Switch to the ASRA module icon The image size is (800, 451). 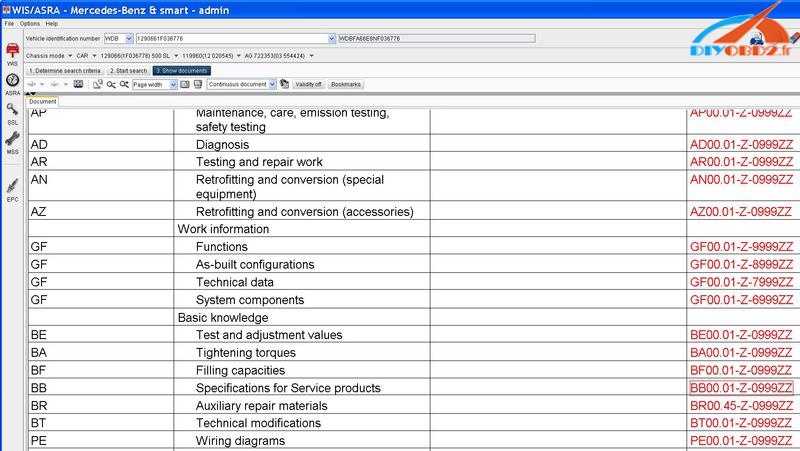tap(12, 81)
